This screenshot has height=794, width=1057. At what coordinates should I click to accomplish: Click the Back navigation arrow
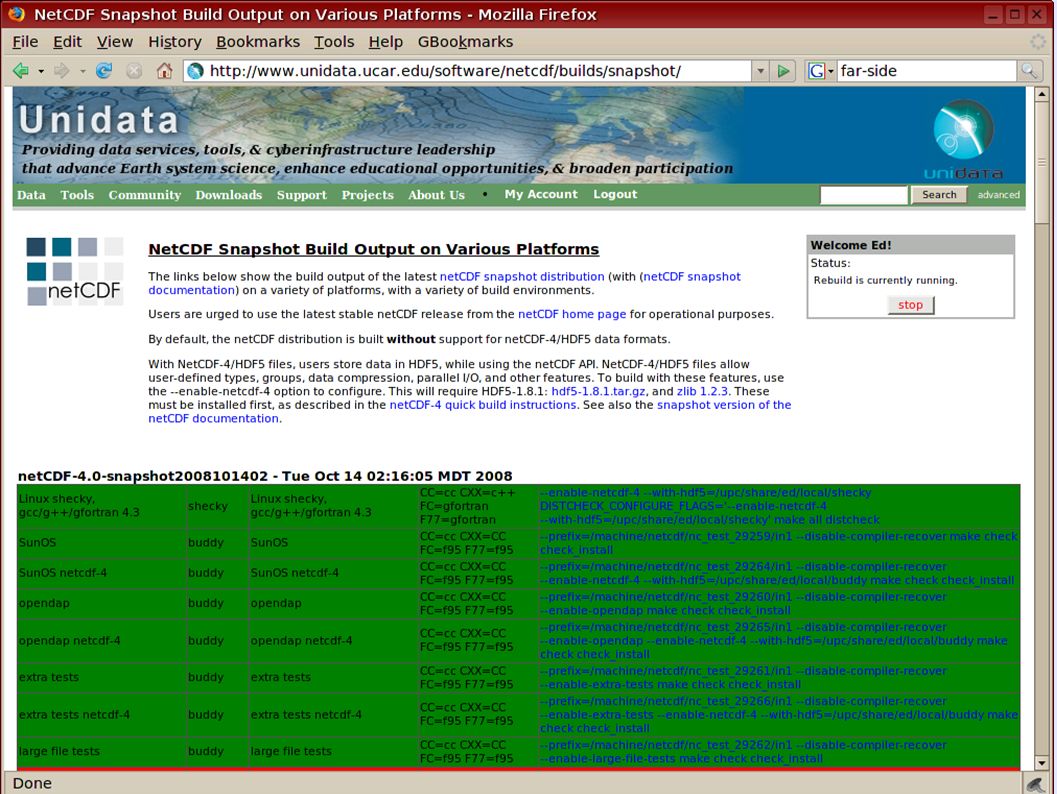click(21, 71)
